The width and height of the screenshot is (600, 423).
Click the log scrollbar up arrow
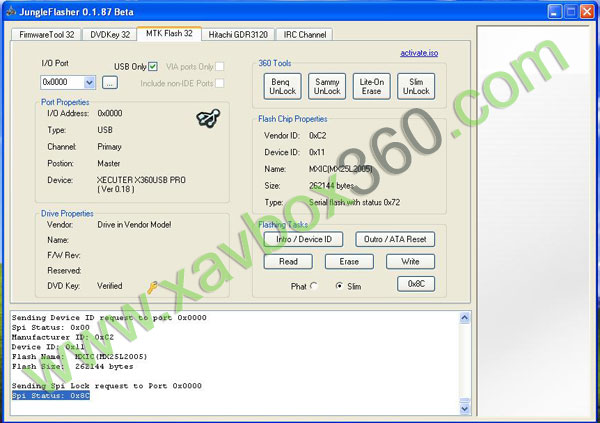(x=465, y=318)
